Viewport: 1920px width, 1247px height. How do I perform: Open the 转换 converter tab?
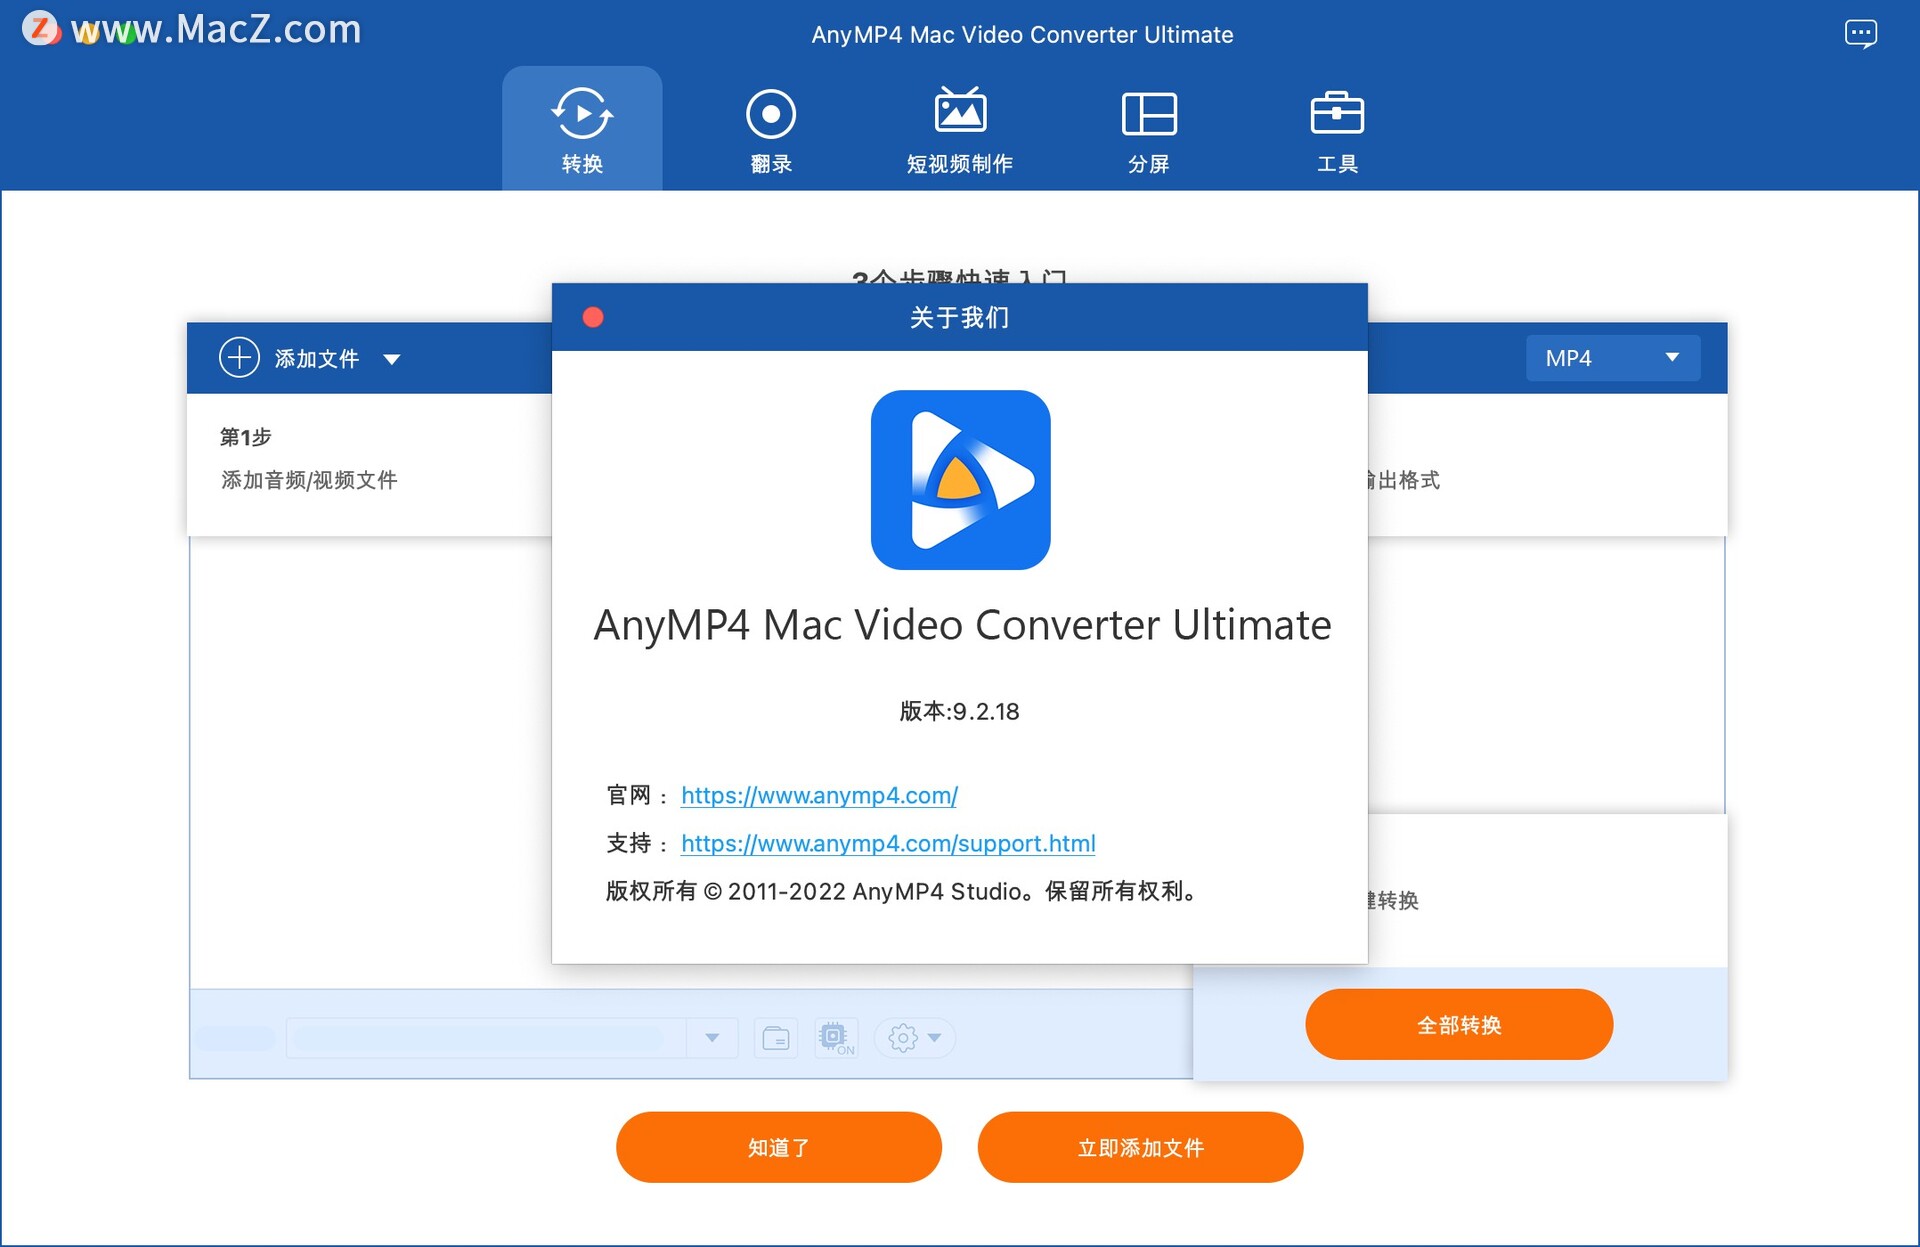point(582,129)
